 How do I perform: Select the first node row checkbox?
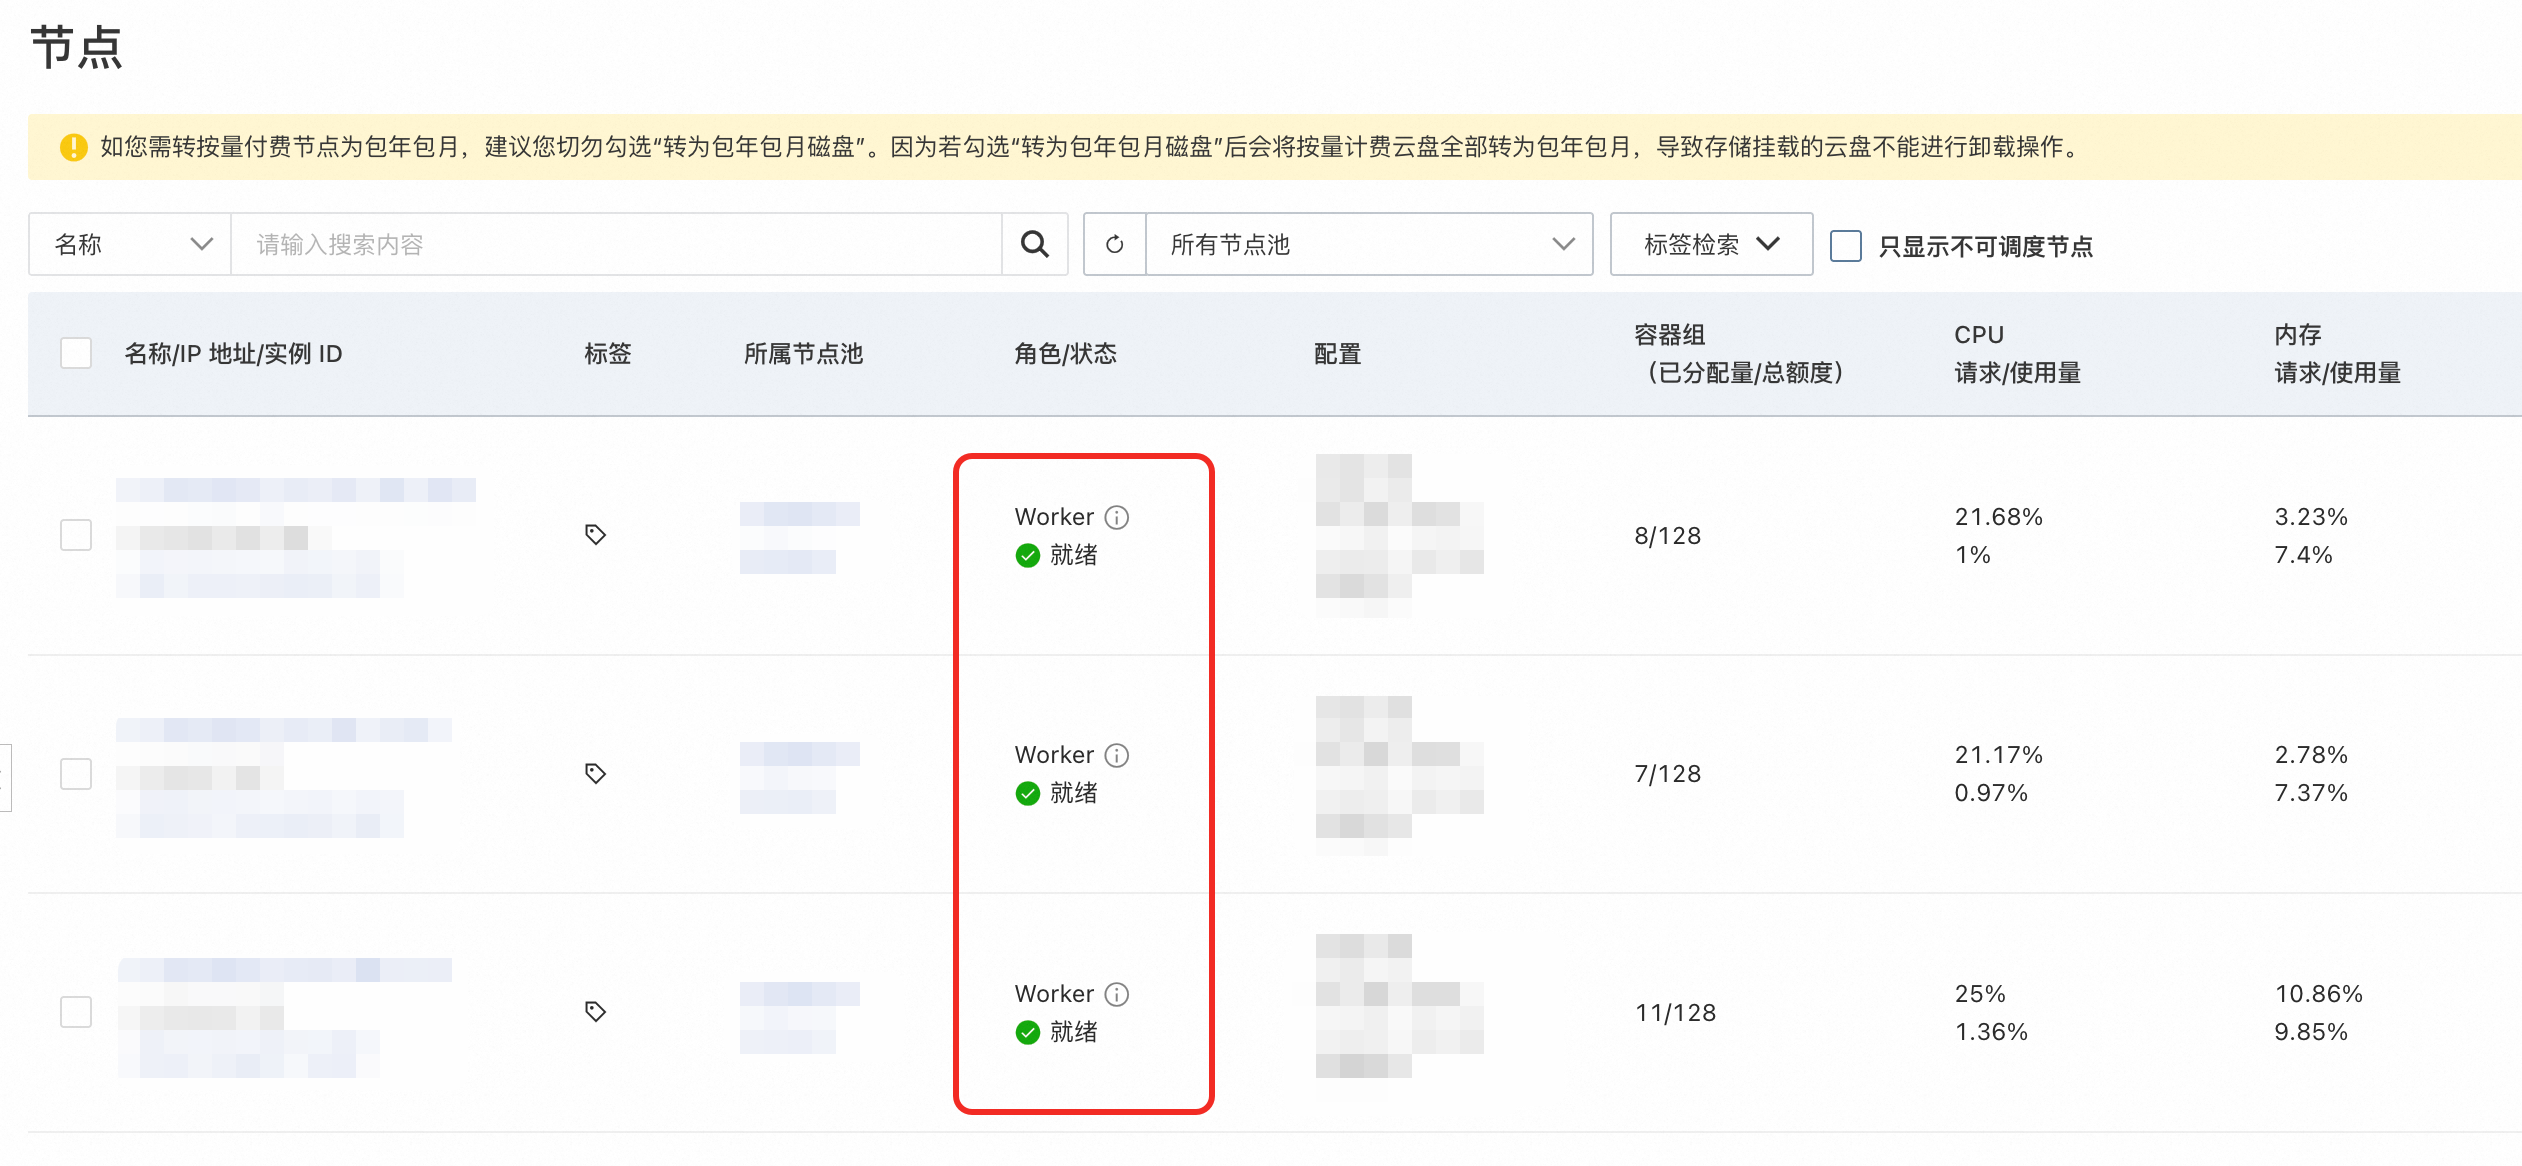click(x=76, y=535)
